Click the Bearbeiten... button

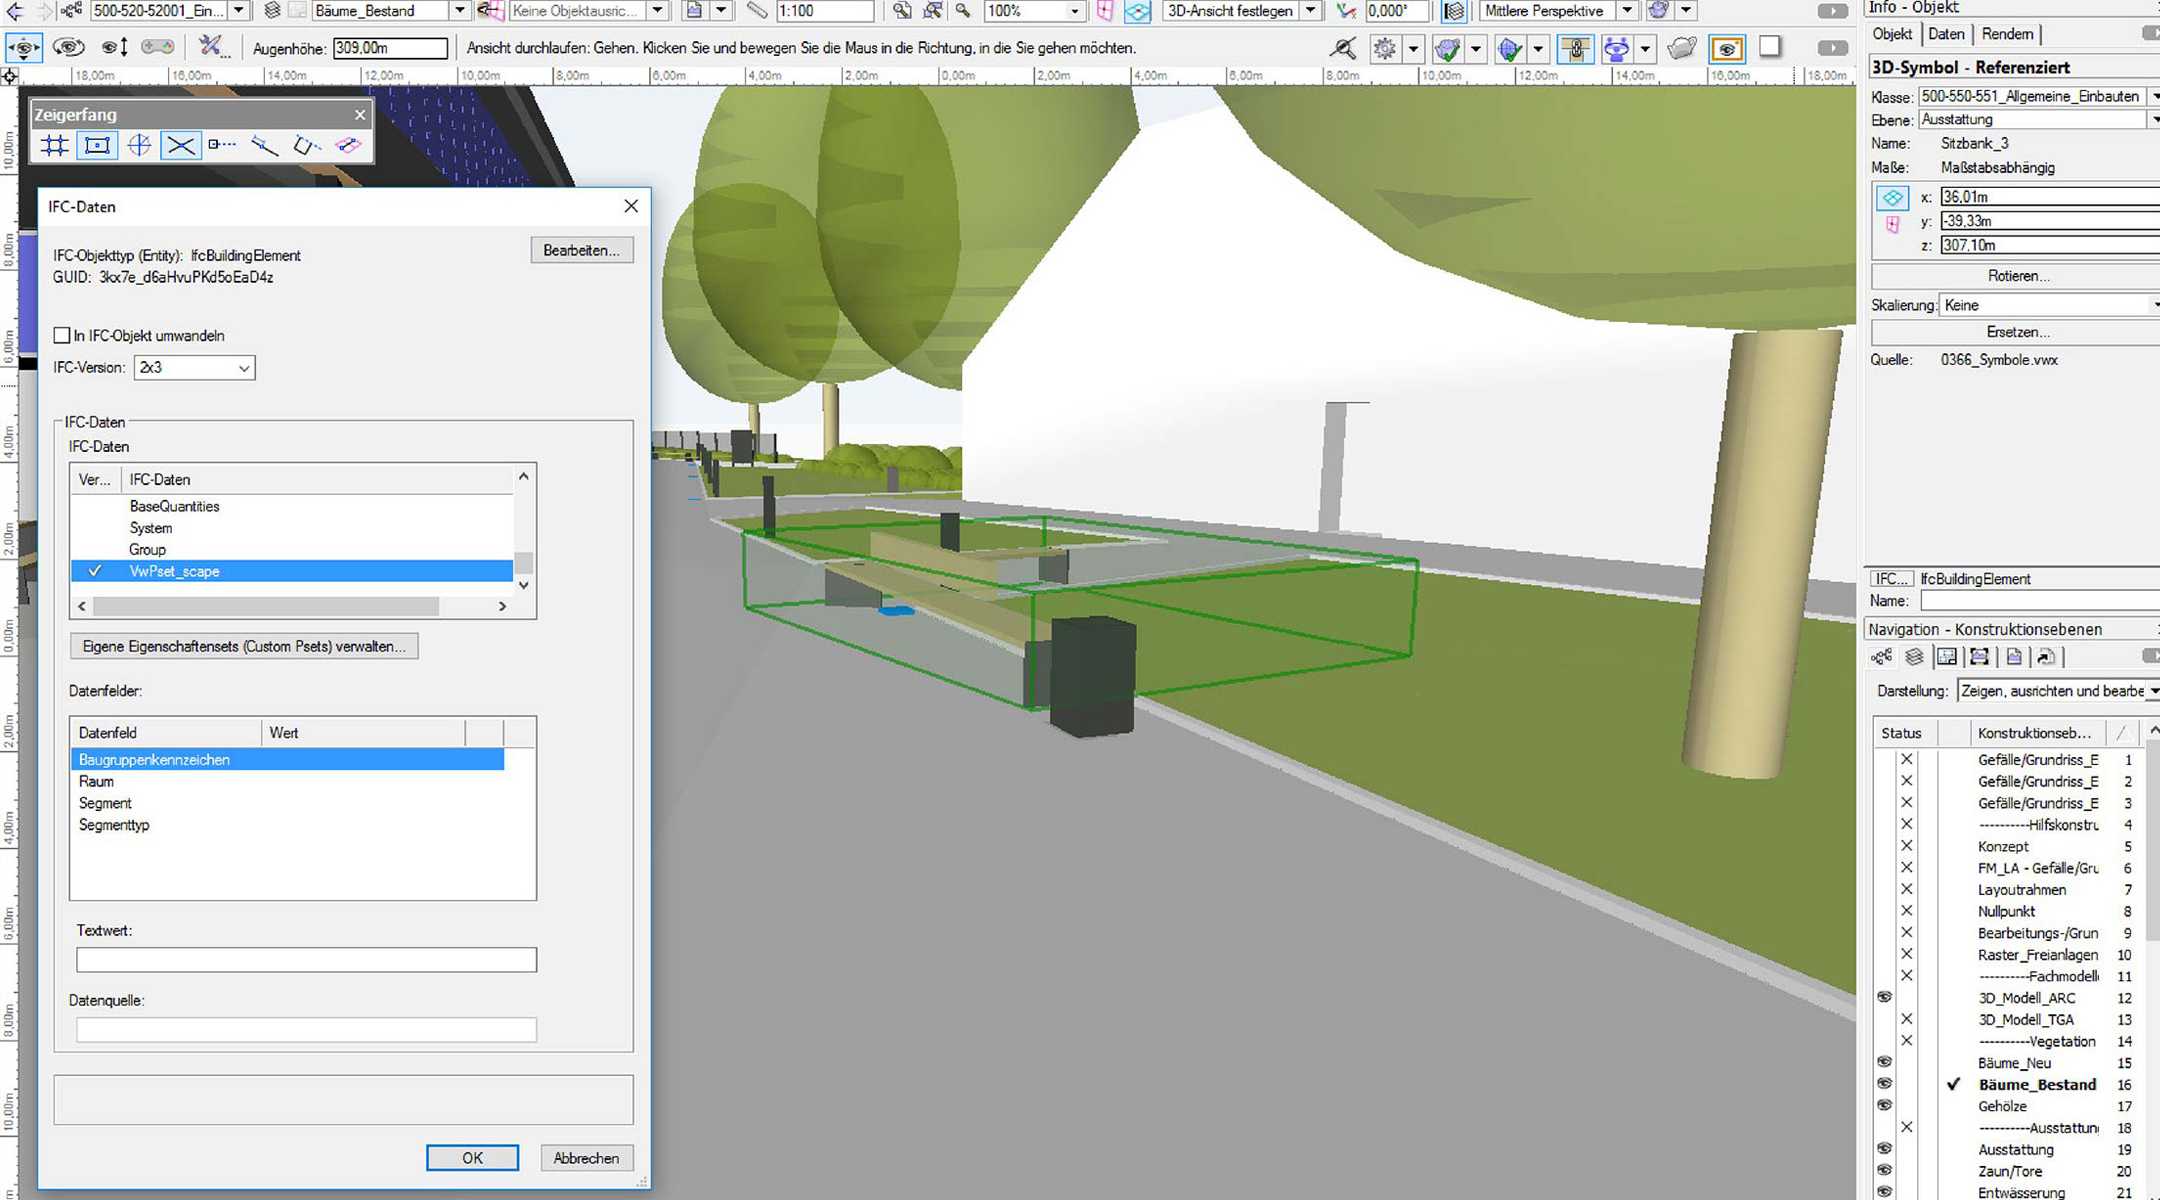point(581,251)
